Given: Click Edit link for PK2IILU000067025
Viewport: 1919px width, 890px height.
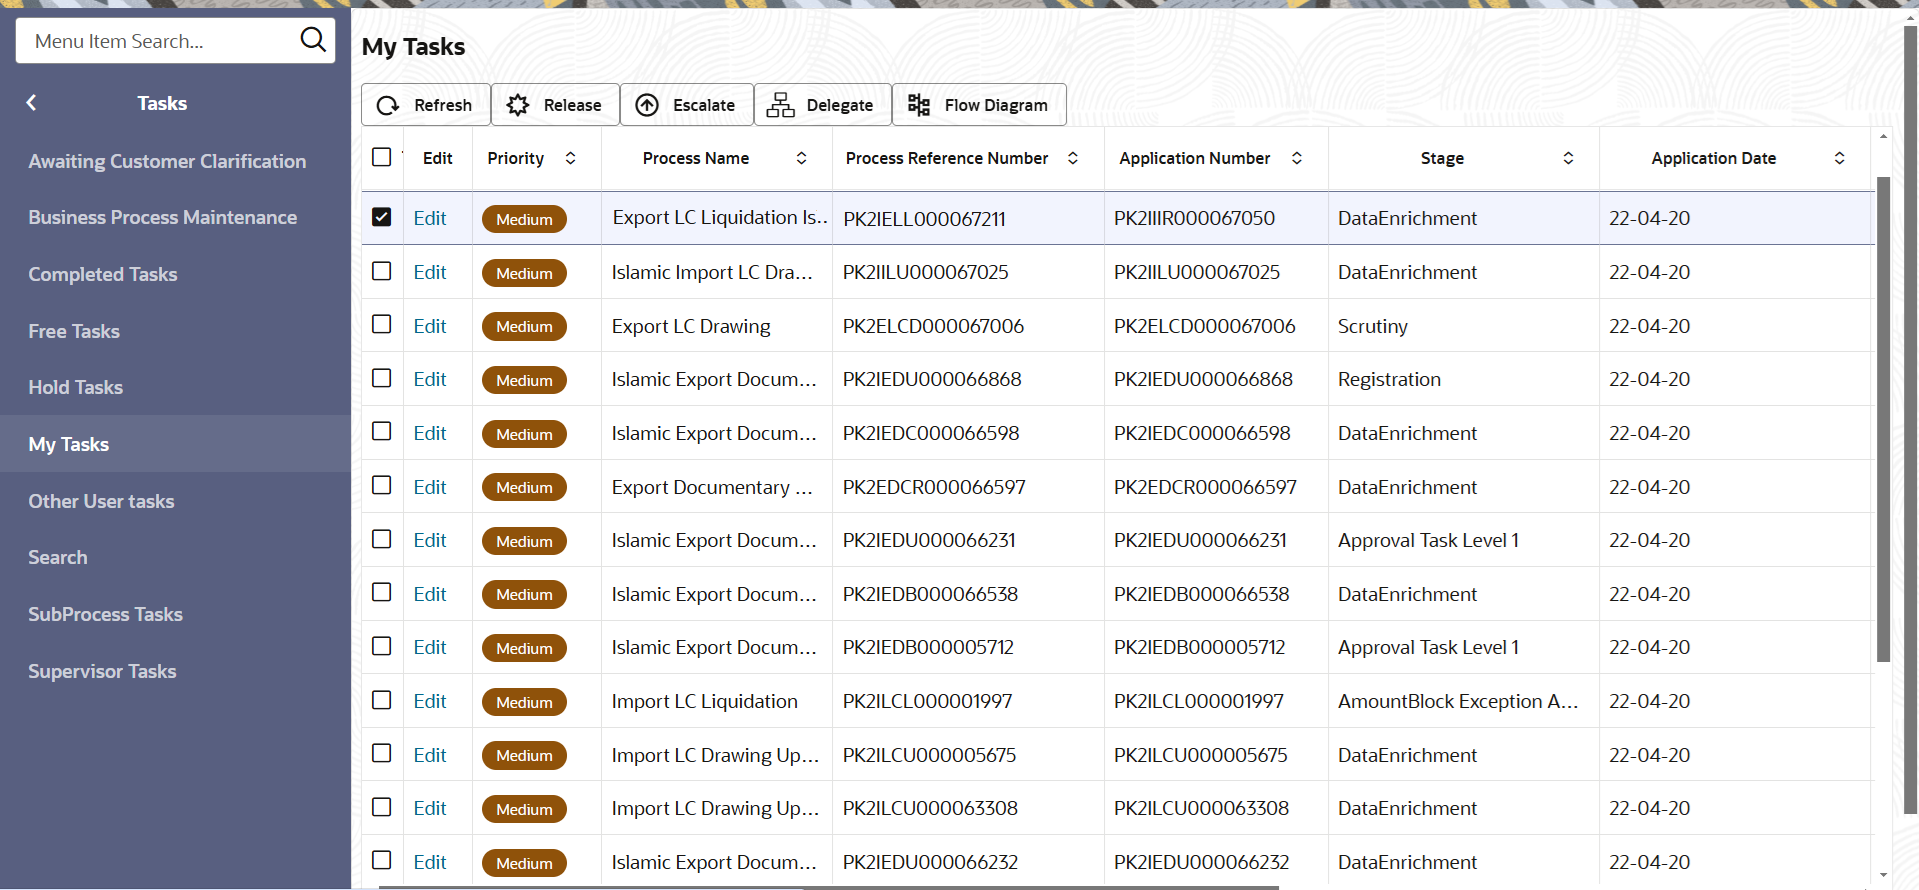Looking at the screenshot, I should (430, 272).
